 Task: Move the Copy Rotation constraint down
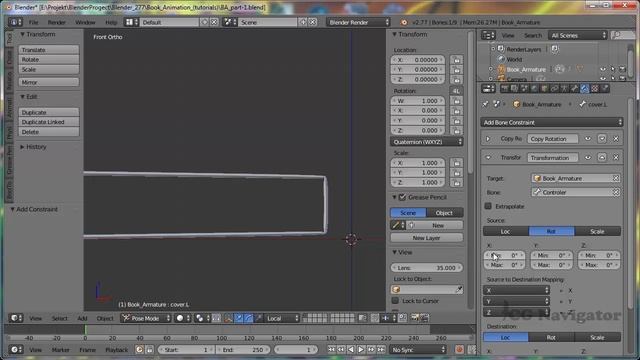[x=602, y=139]
